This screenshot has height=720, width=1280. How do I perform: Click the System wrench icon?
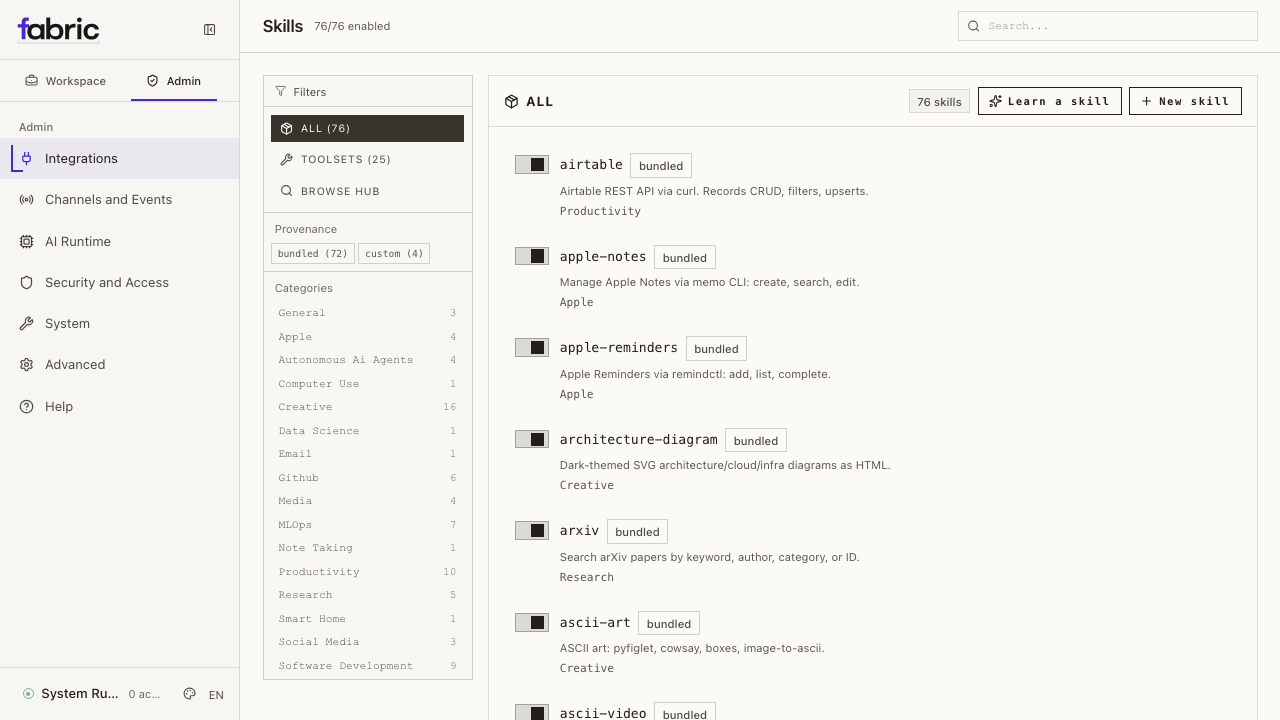(x=27, y=324)
